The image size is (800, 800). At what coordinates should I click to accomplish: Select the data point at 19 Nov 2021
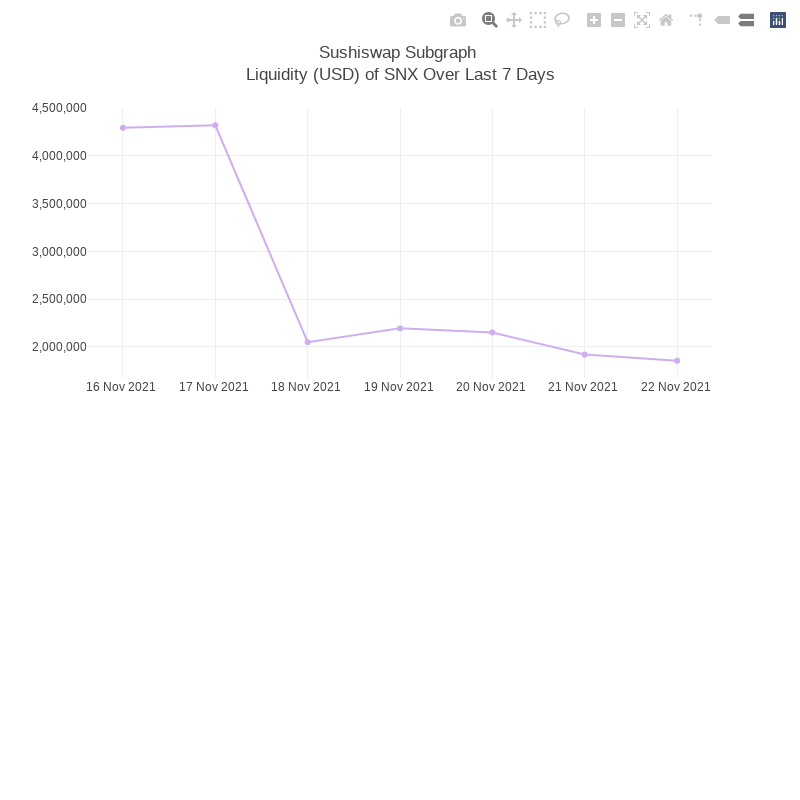point(400,328)
